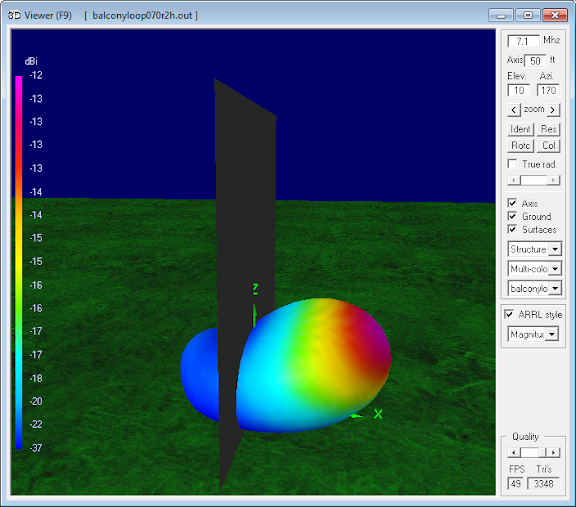Click the -22 dBi scale label

(x=36, y=424)
